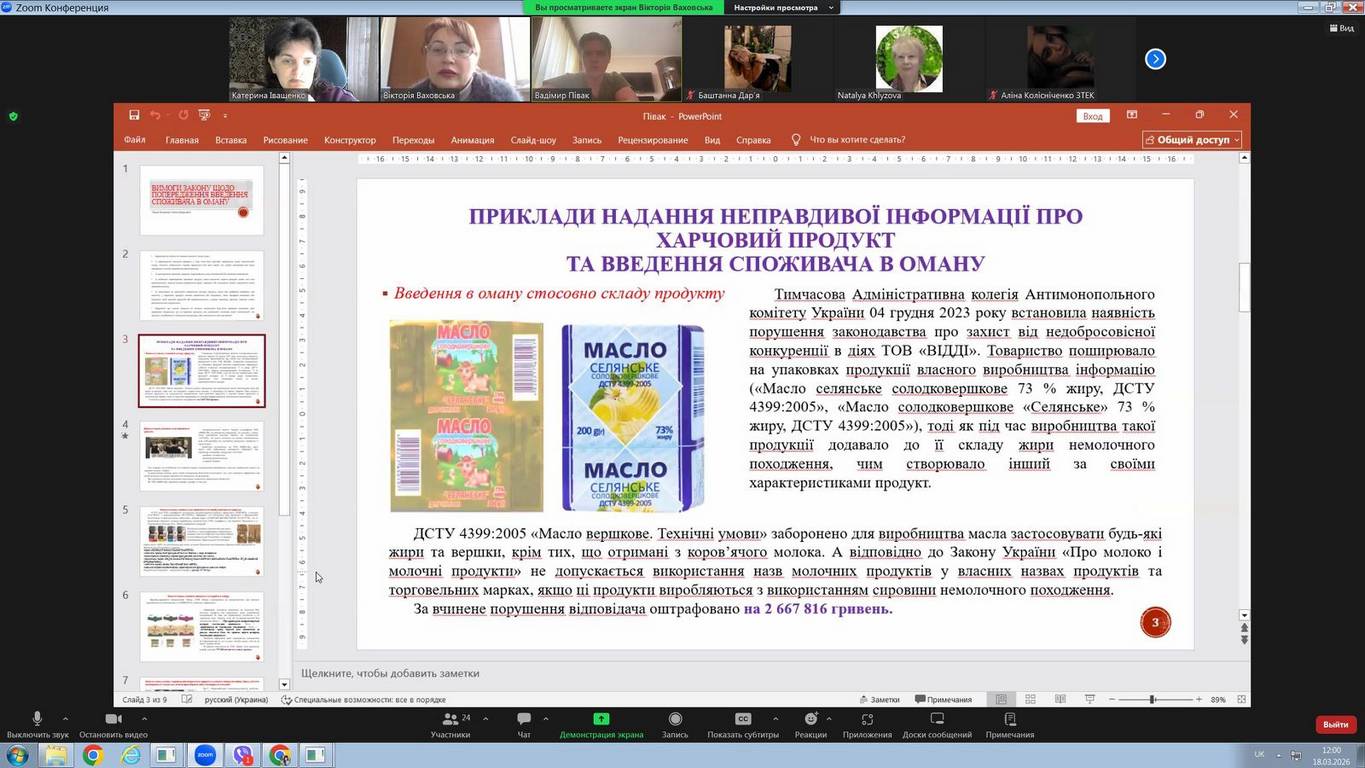1365x768 pixels.
Task: Adjust the PowerPoint zoom slider
Action: pyautogui.click(x=1152, y=700)
